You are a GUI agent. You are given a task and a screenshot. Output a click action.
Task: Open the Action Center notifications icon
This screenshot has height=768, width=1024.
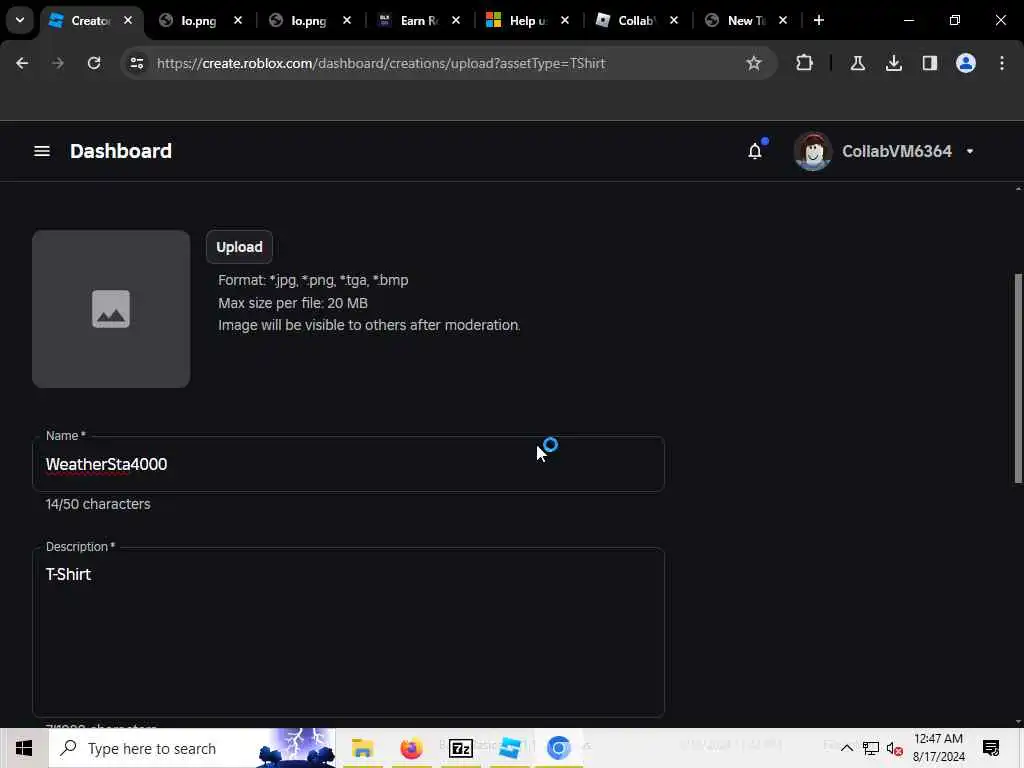pos(991,748)
